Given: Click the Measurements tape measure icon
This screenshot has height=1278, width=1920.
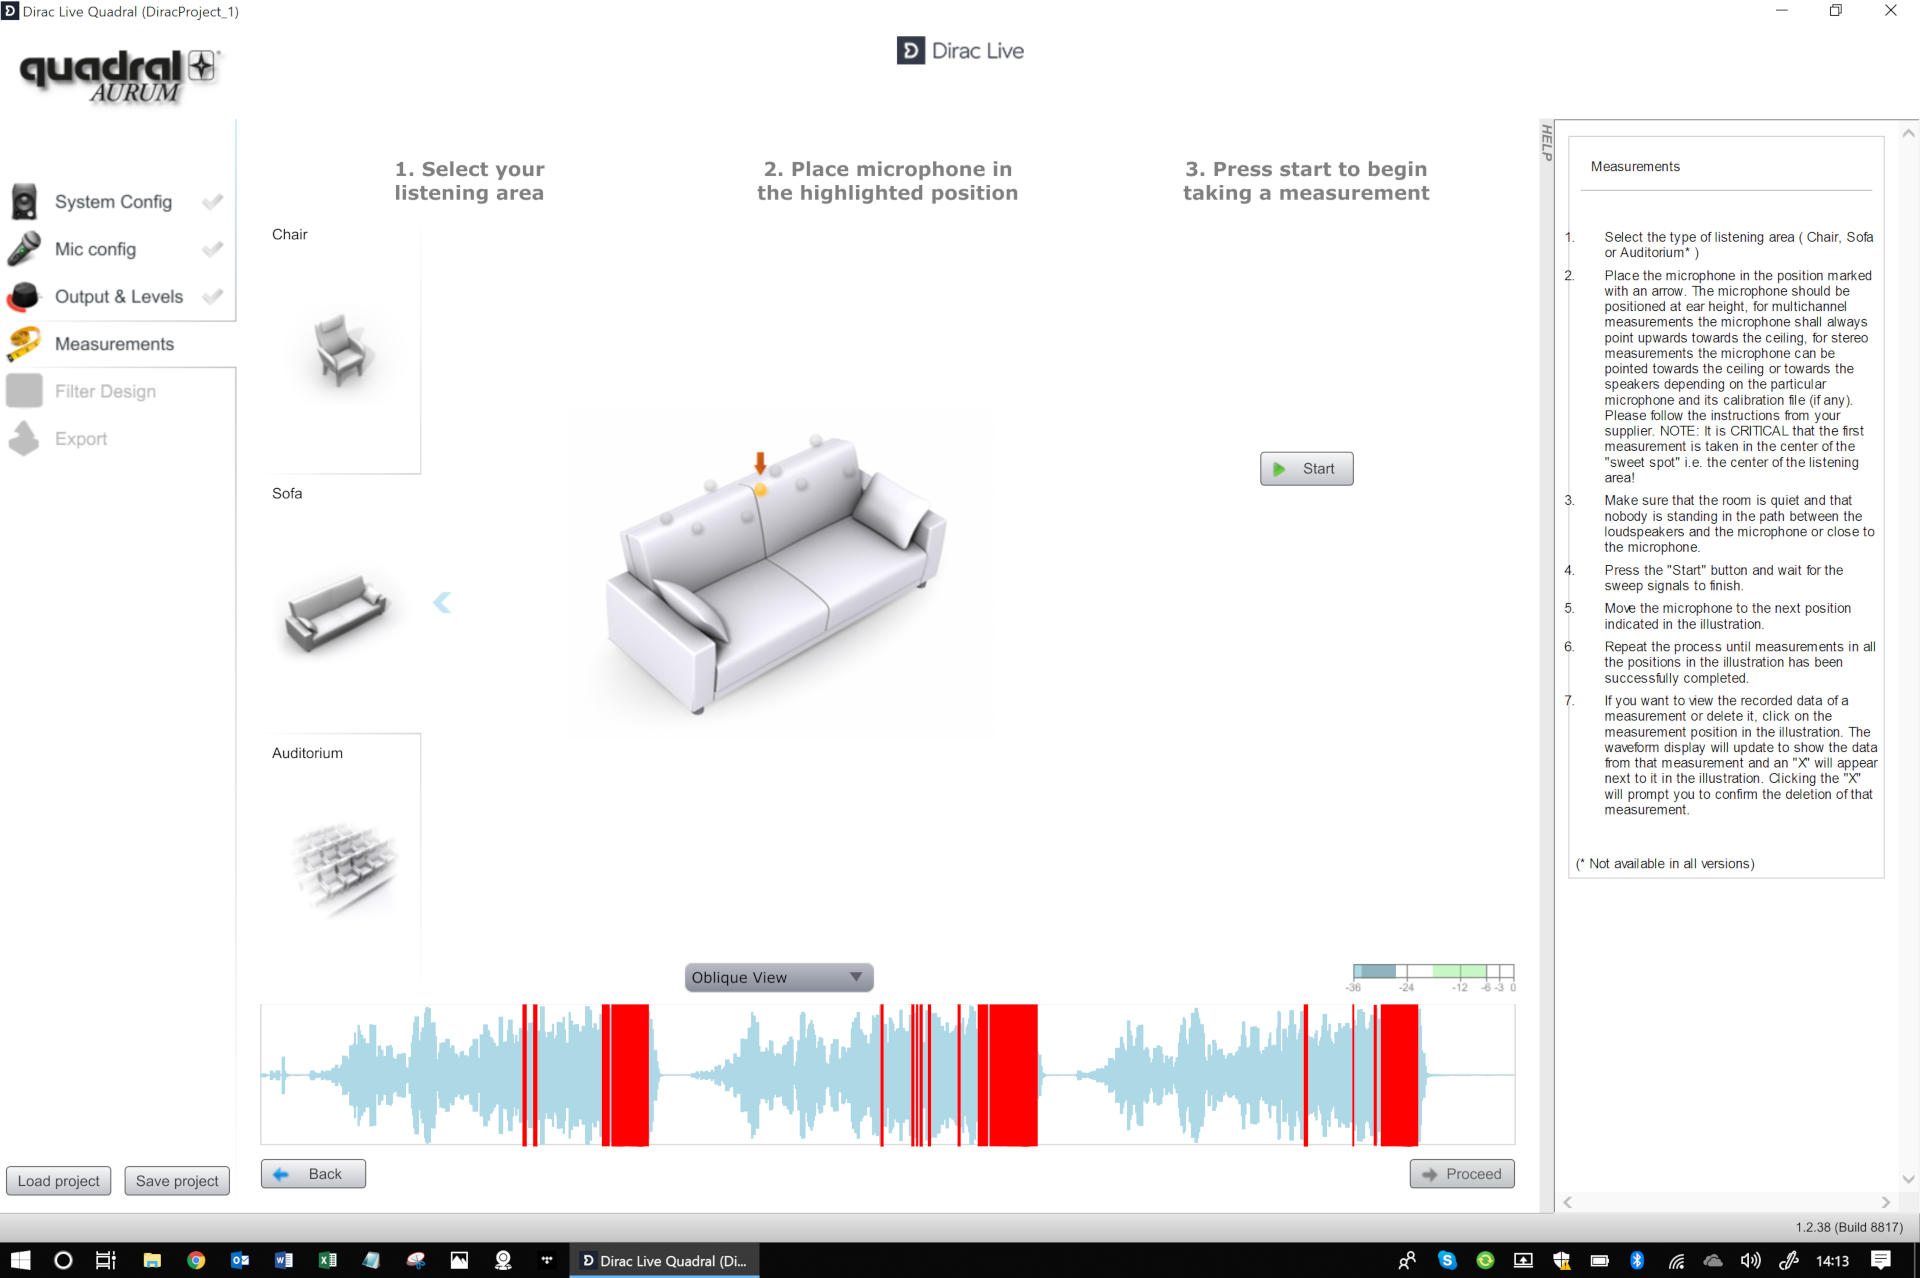Looking at the screenshot, I should tap(24, 344).
